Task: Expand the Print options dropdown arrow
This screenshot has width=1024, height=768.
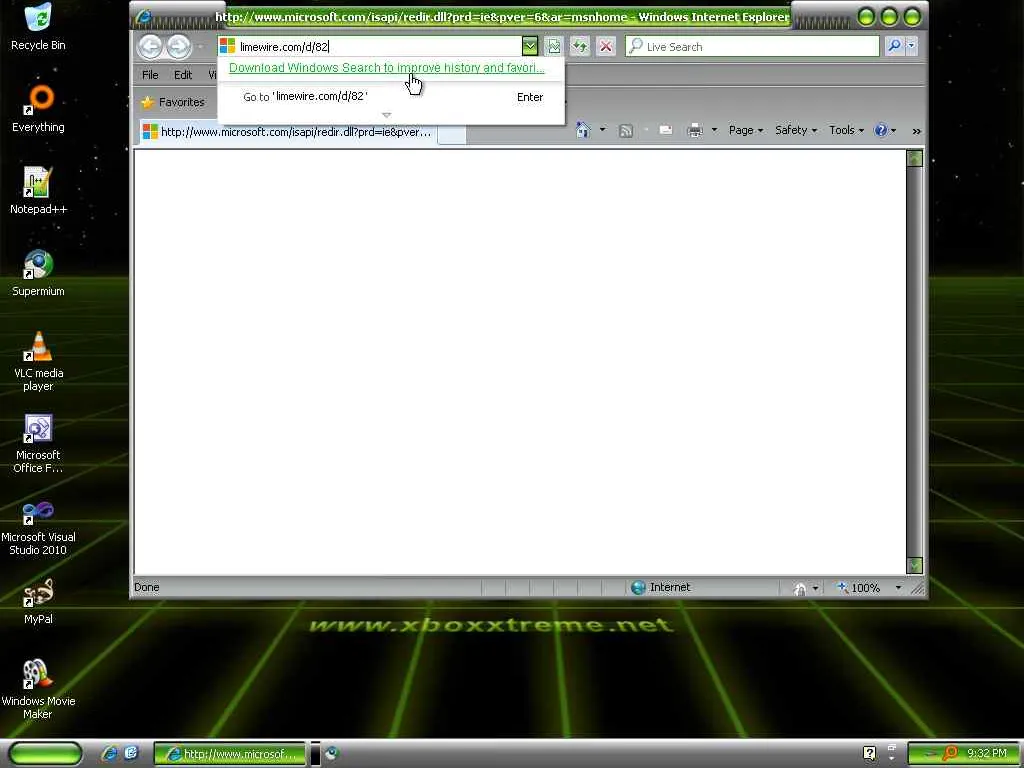Action: (x=714, y=130)
